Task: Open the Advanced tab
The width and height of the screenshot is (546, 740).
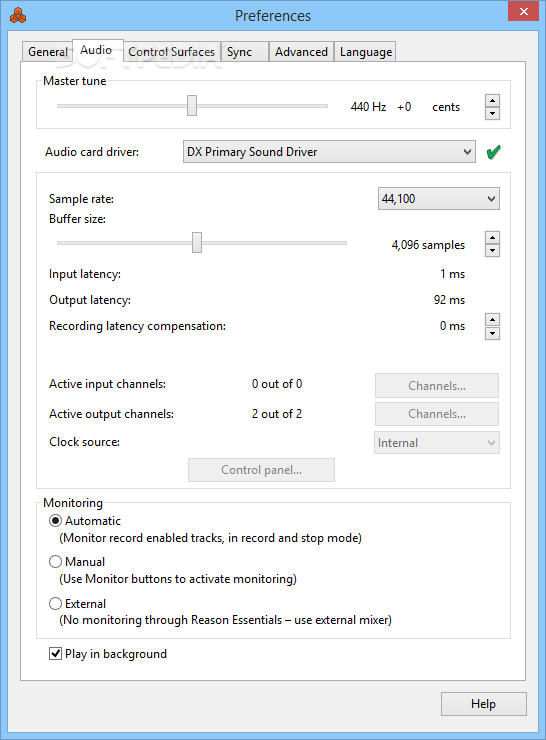Action: 301,51
